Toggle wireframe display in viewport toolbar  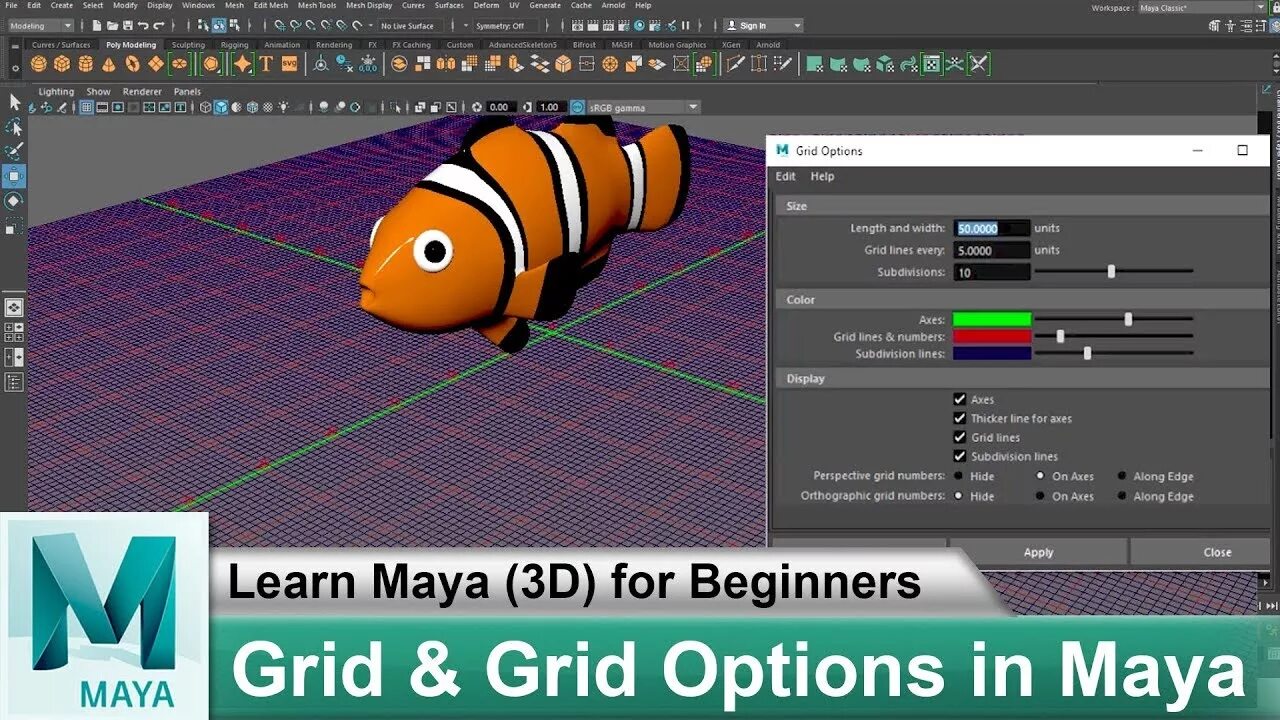(206, 107)
